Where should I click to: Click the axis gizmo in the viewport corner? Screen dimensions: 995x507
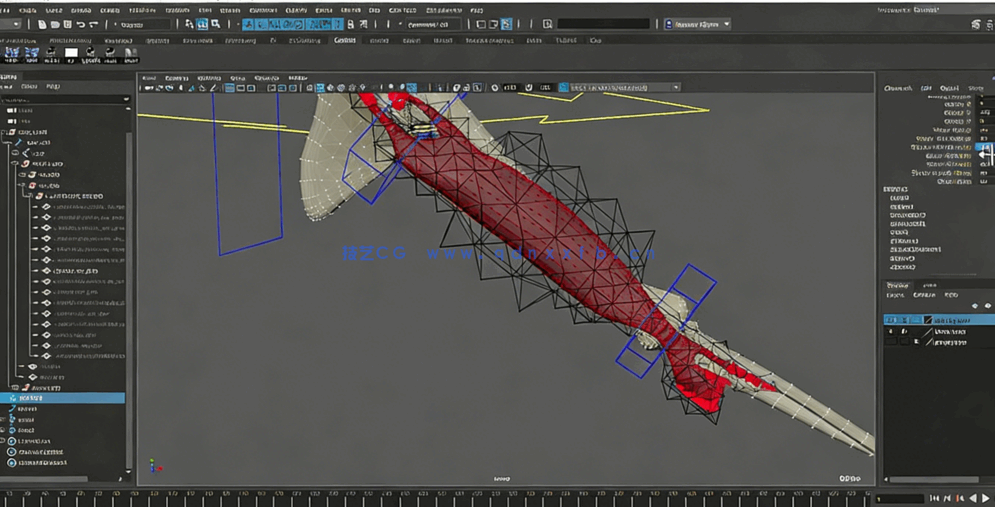(x=153, y=466)
